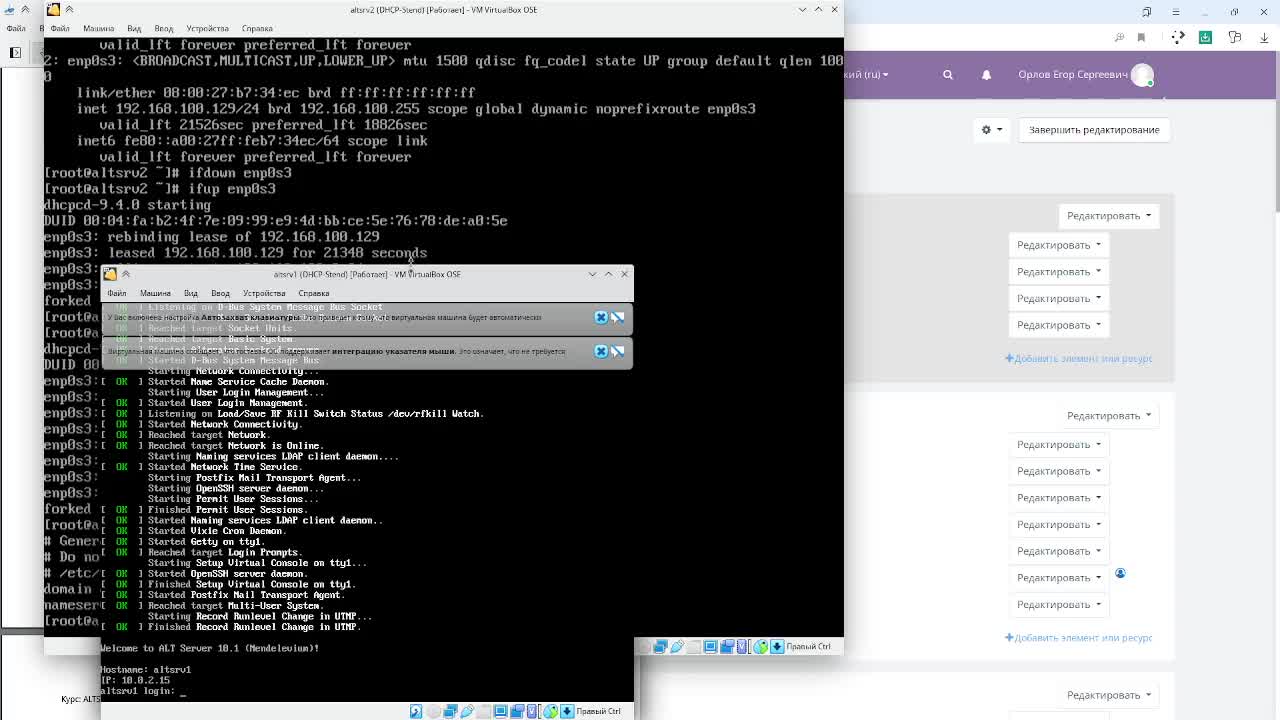The image size is (1280, 720).
Task: Expand first section Редактировать dropdown
Action: 1108,216
